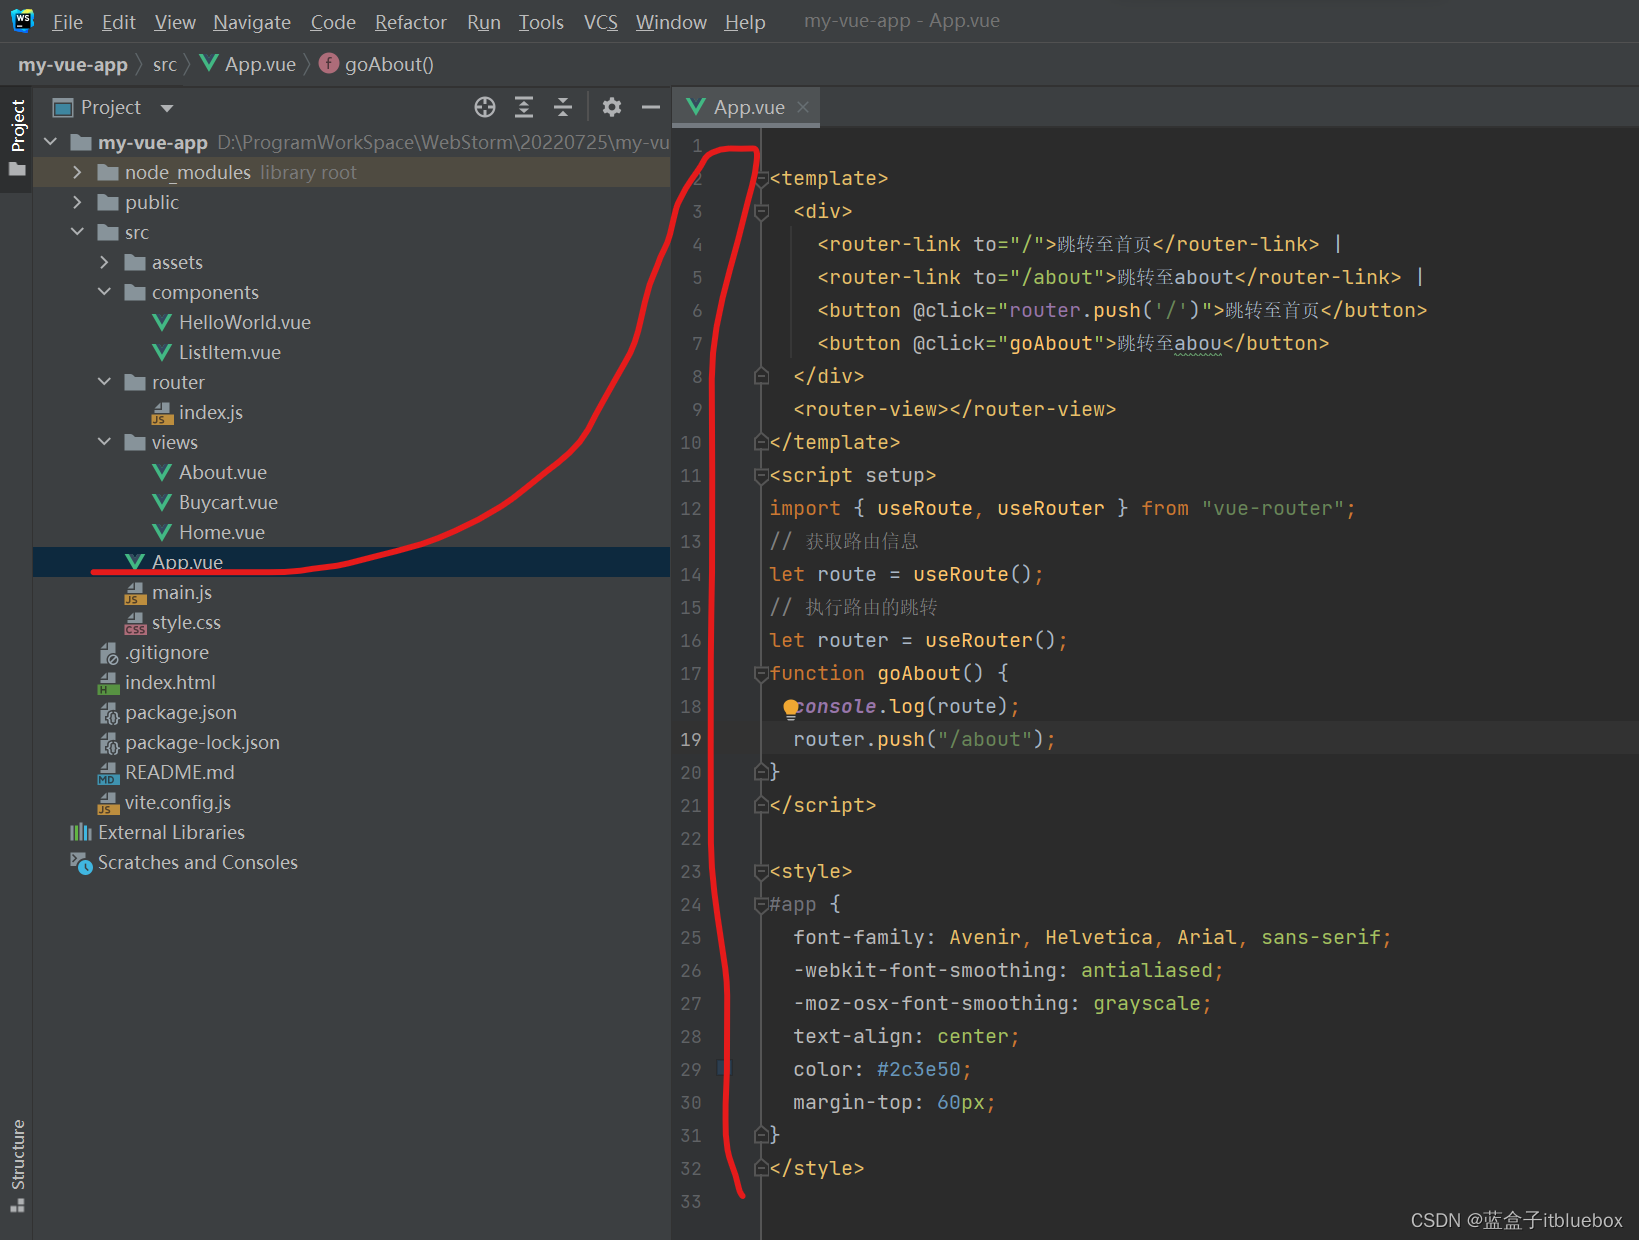Click the intention lightbulb on line 18

coord(791,708)
